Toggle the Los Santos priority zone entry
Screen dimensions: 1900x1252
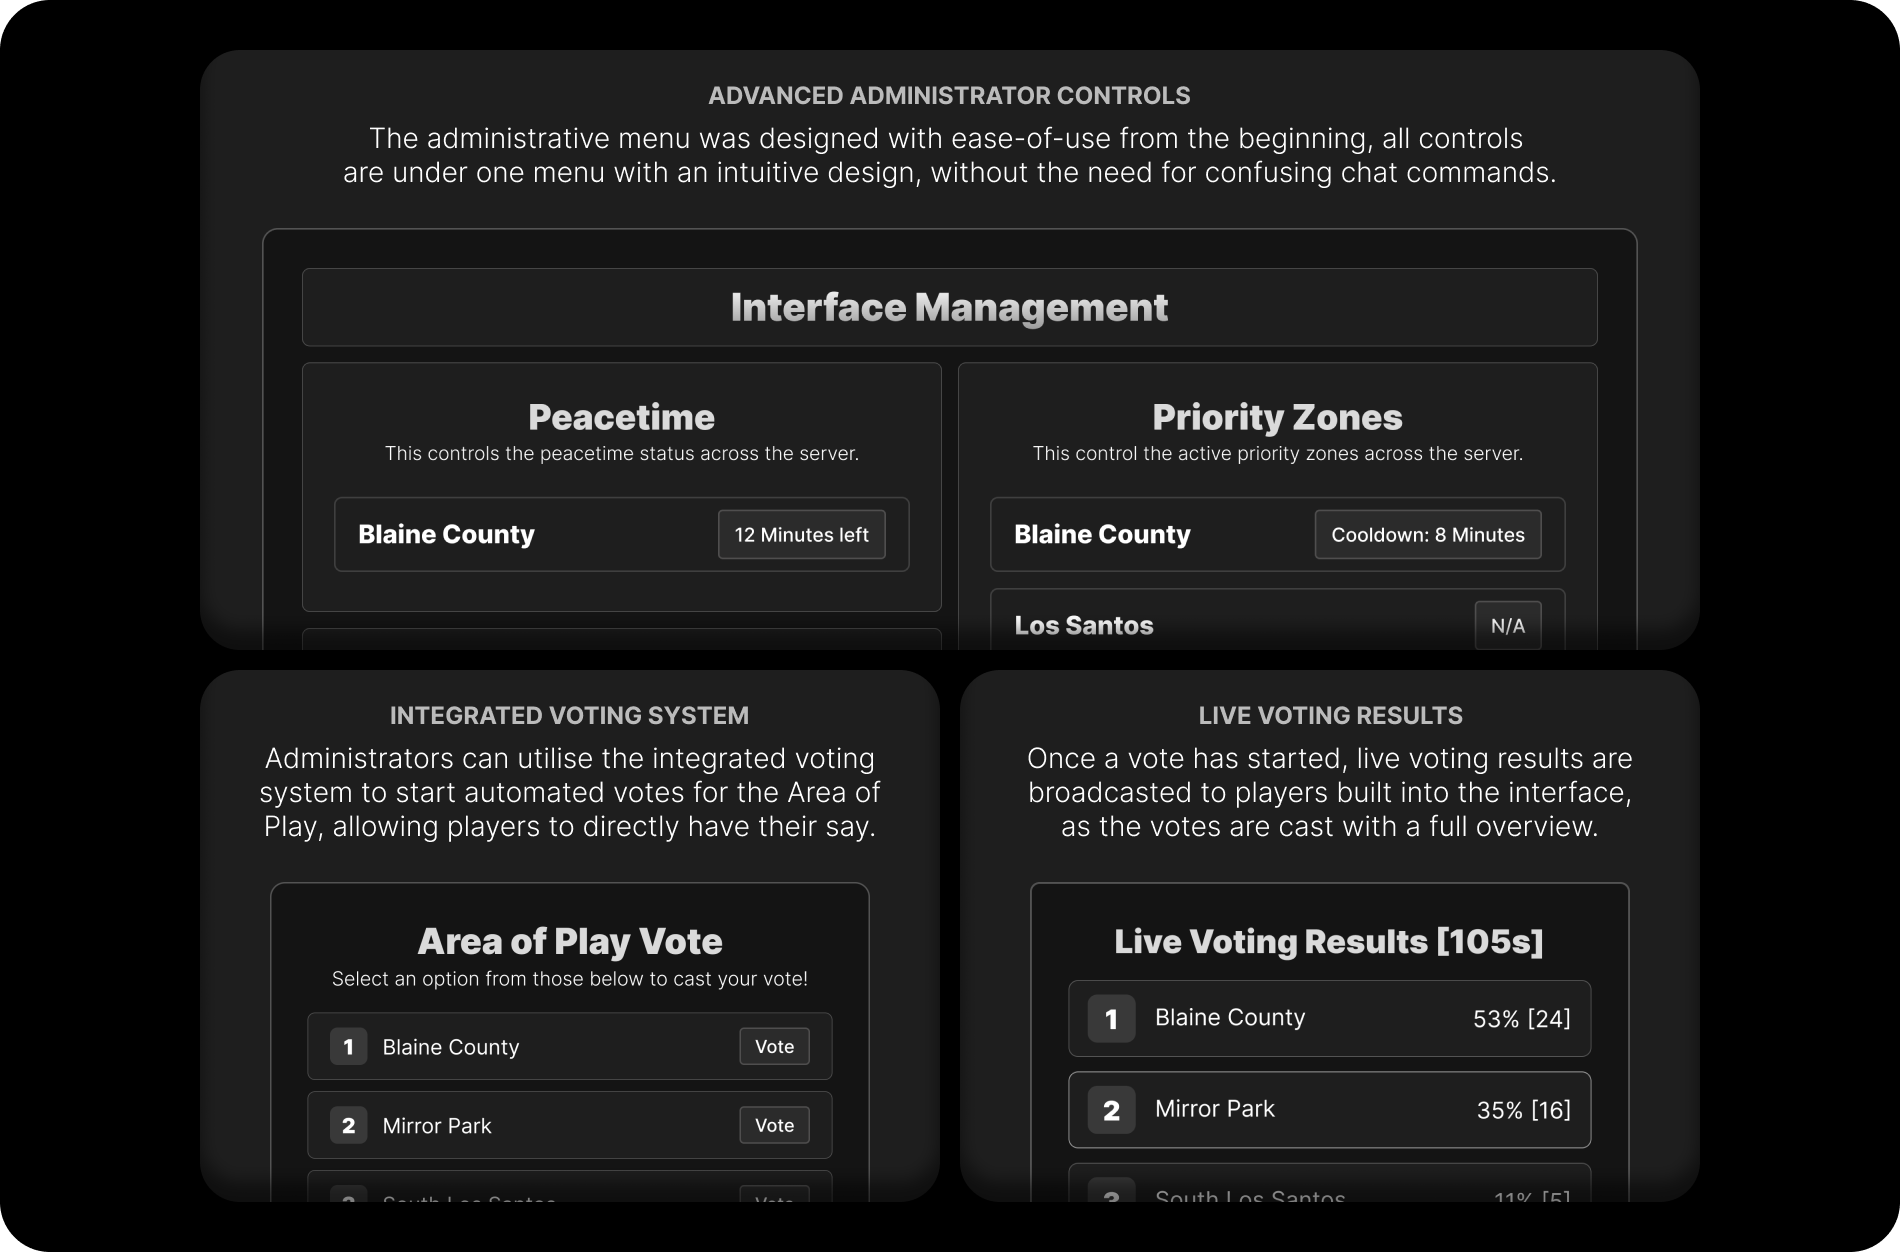coord(1277,625)
